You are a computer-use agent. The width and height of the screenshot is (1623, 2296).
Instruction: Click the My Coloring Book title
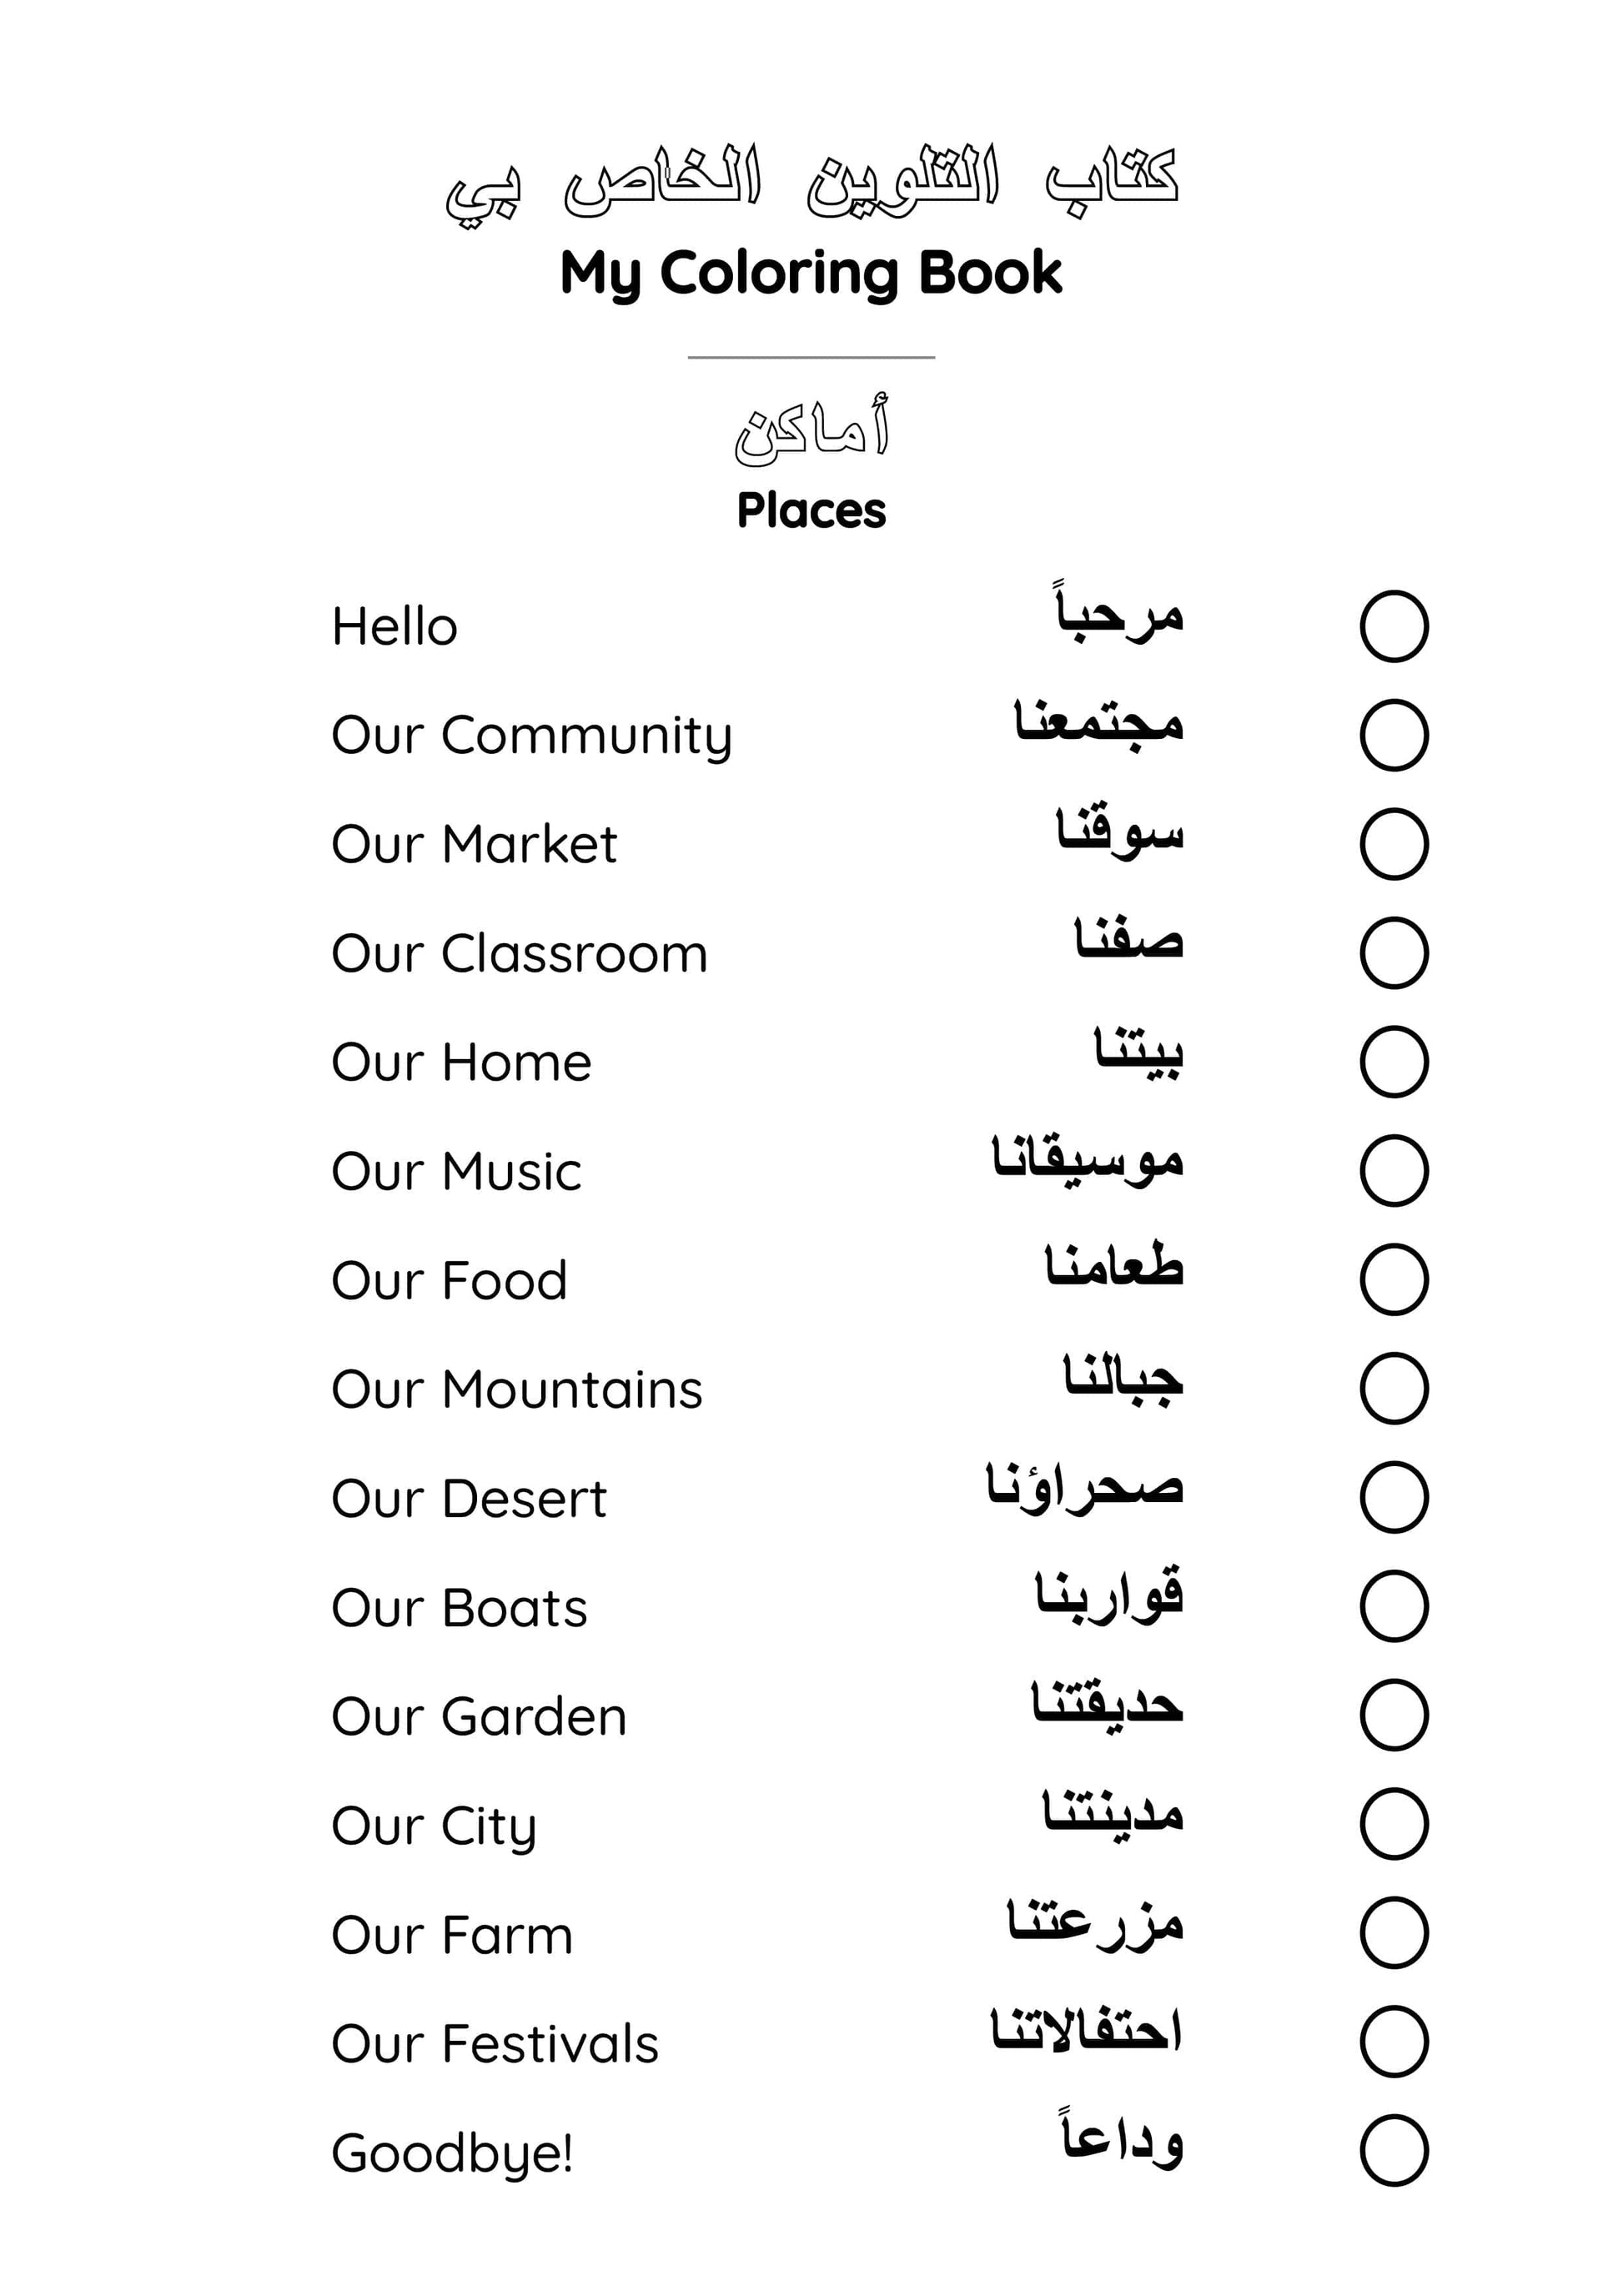811,272
